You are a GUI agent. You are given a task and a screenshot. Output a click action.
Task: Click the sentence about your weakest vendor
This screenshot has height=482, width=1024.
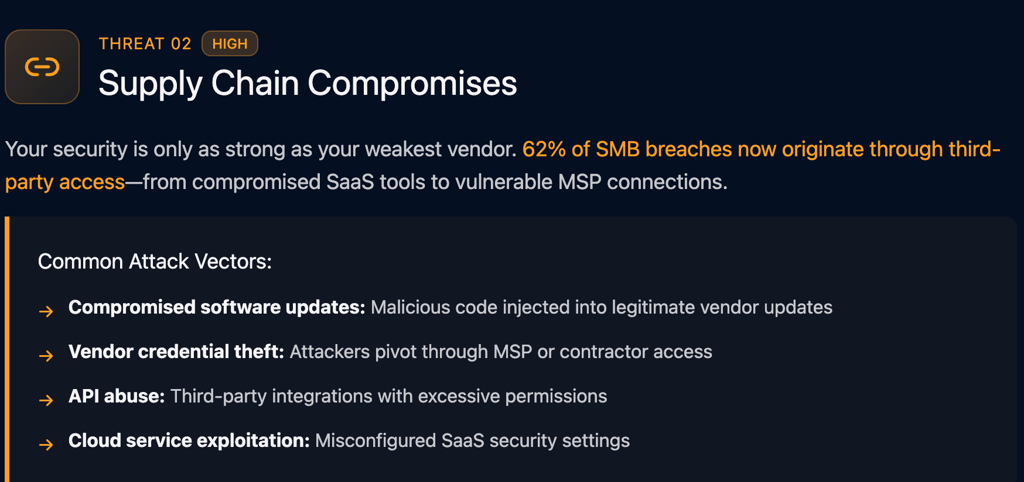(260, 150)
